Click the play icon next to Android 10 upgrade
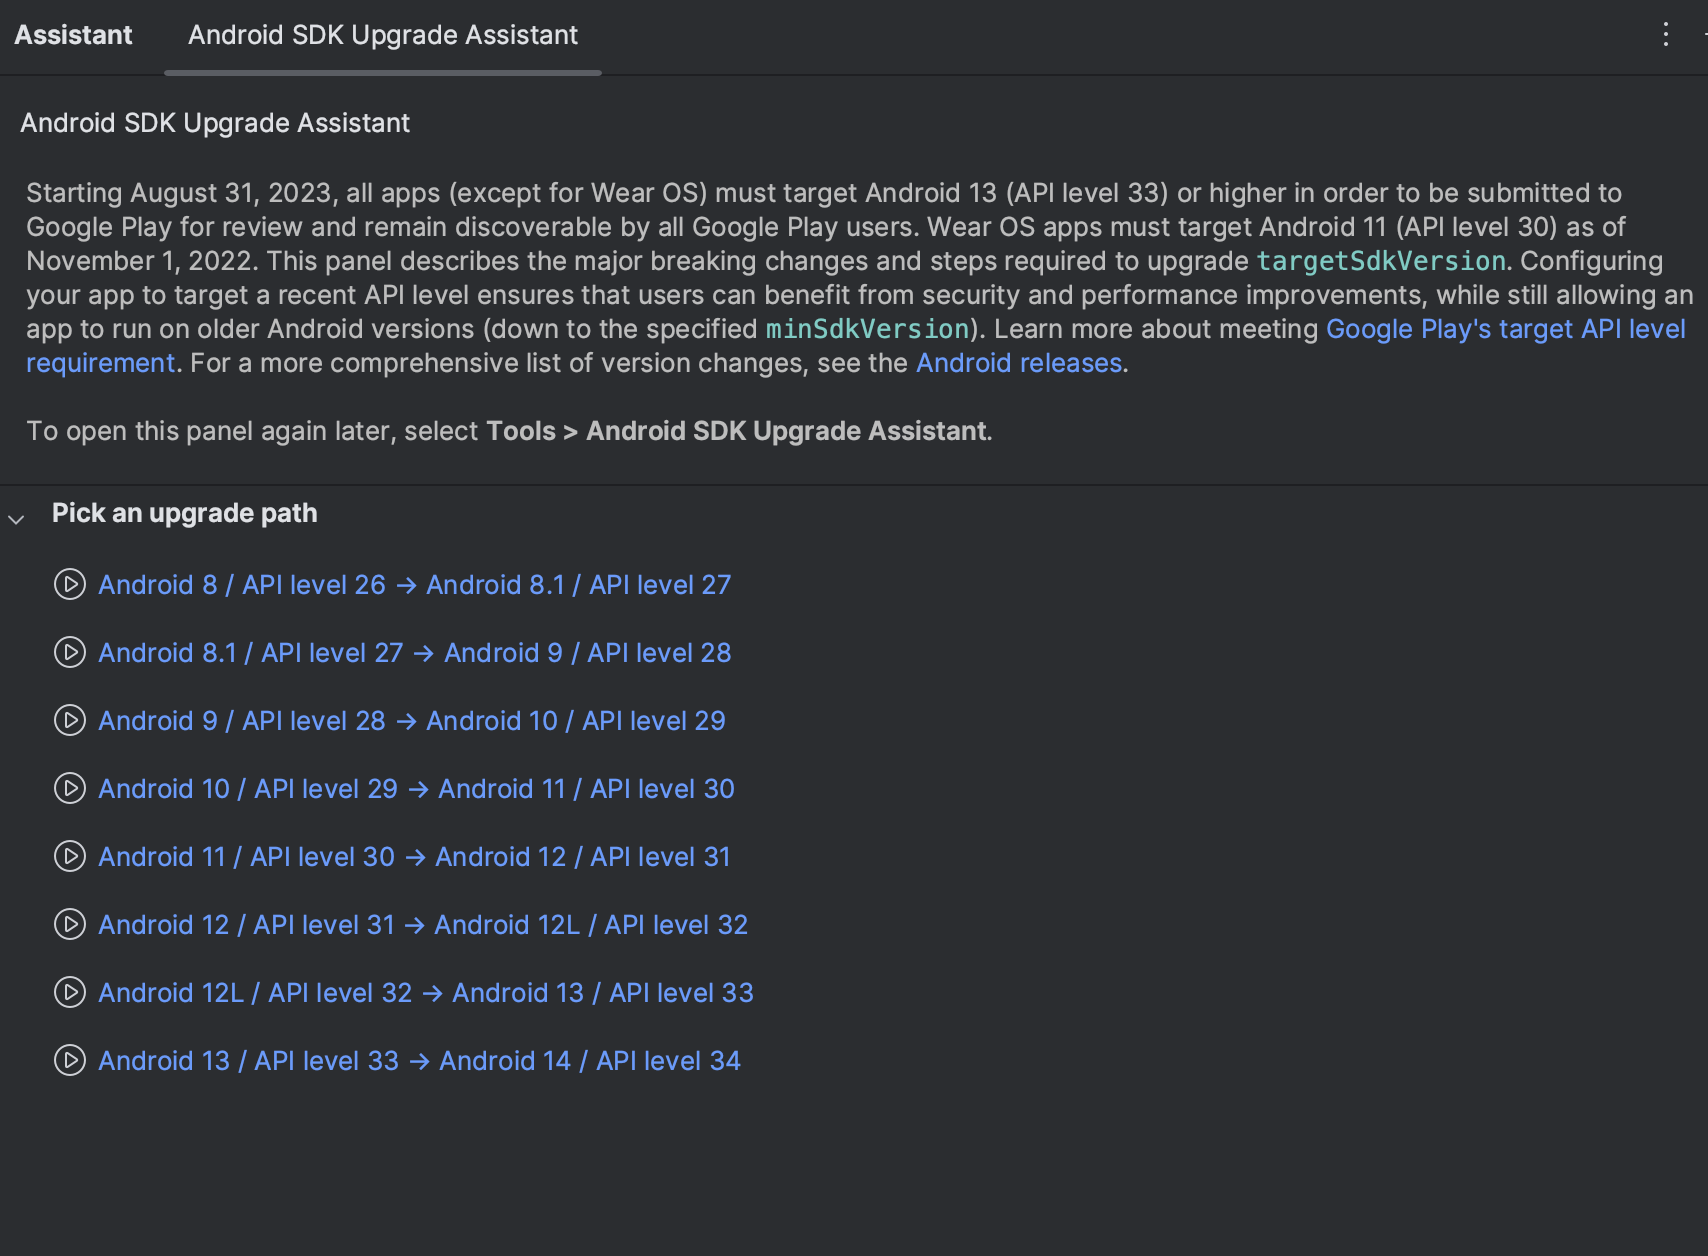Image resolution: width=1708 pixels, height=1256 pixels. (x=69, y=789)
